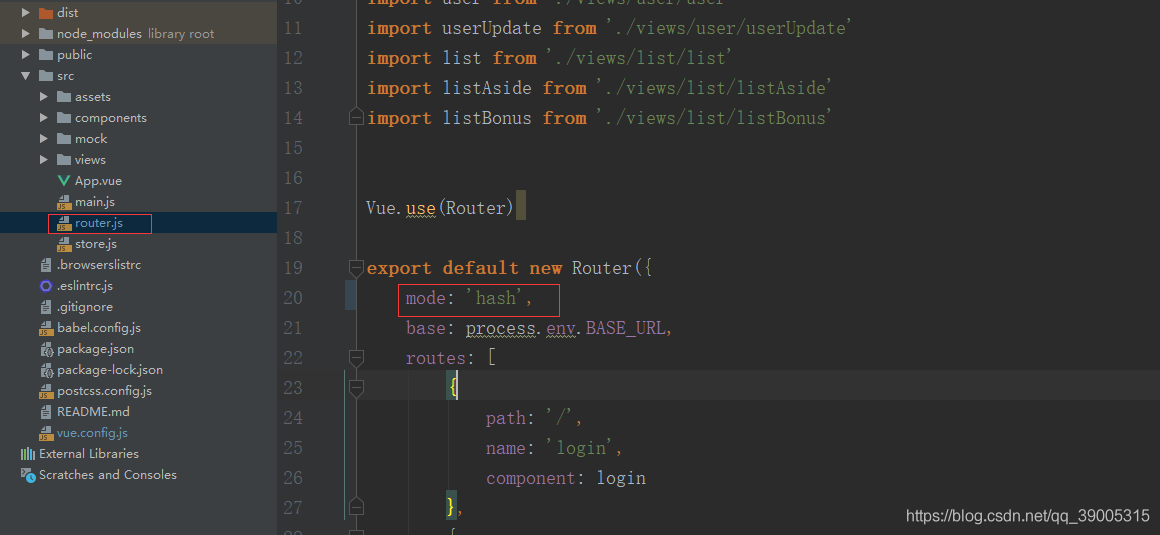Click the JS icon beside store.js

64,243
